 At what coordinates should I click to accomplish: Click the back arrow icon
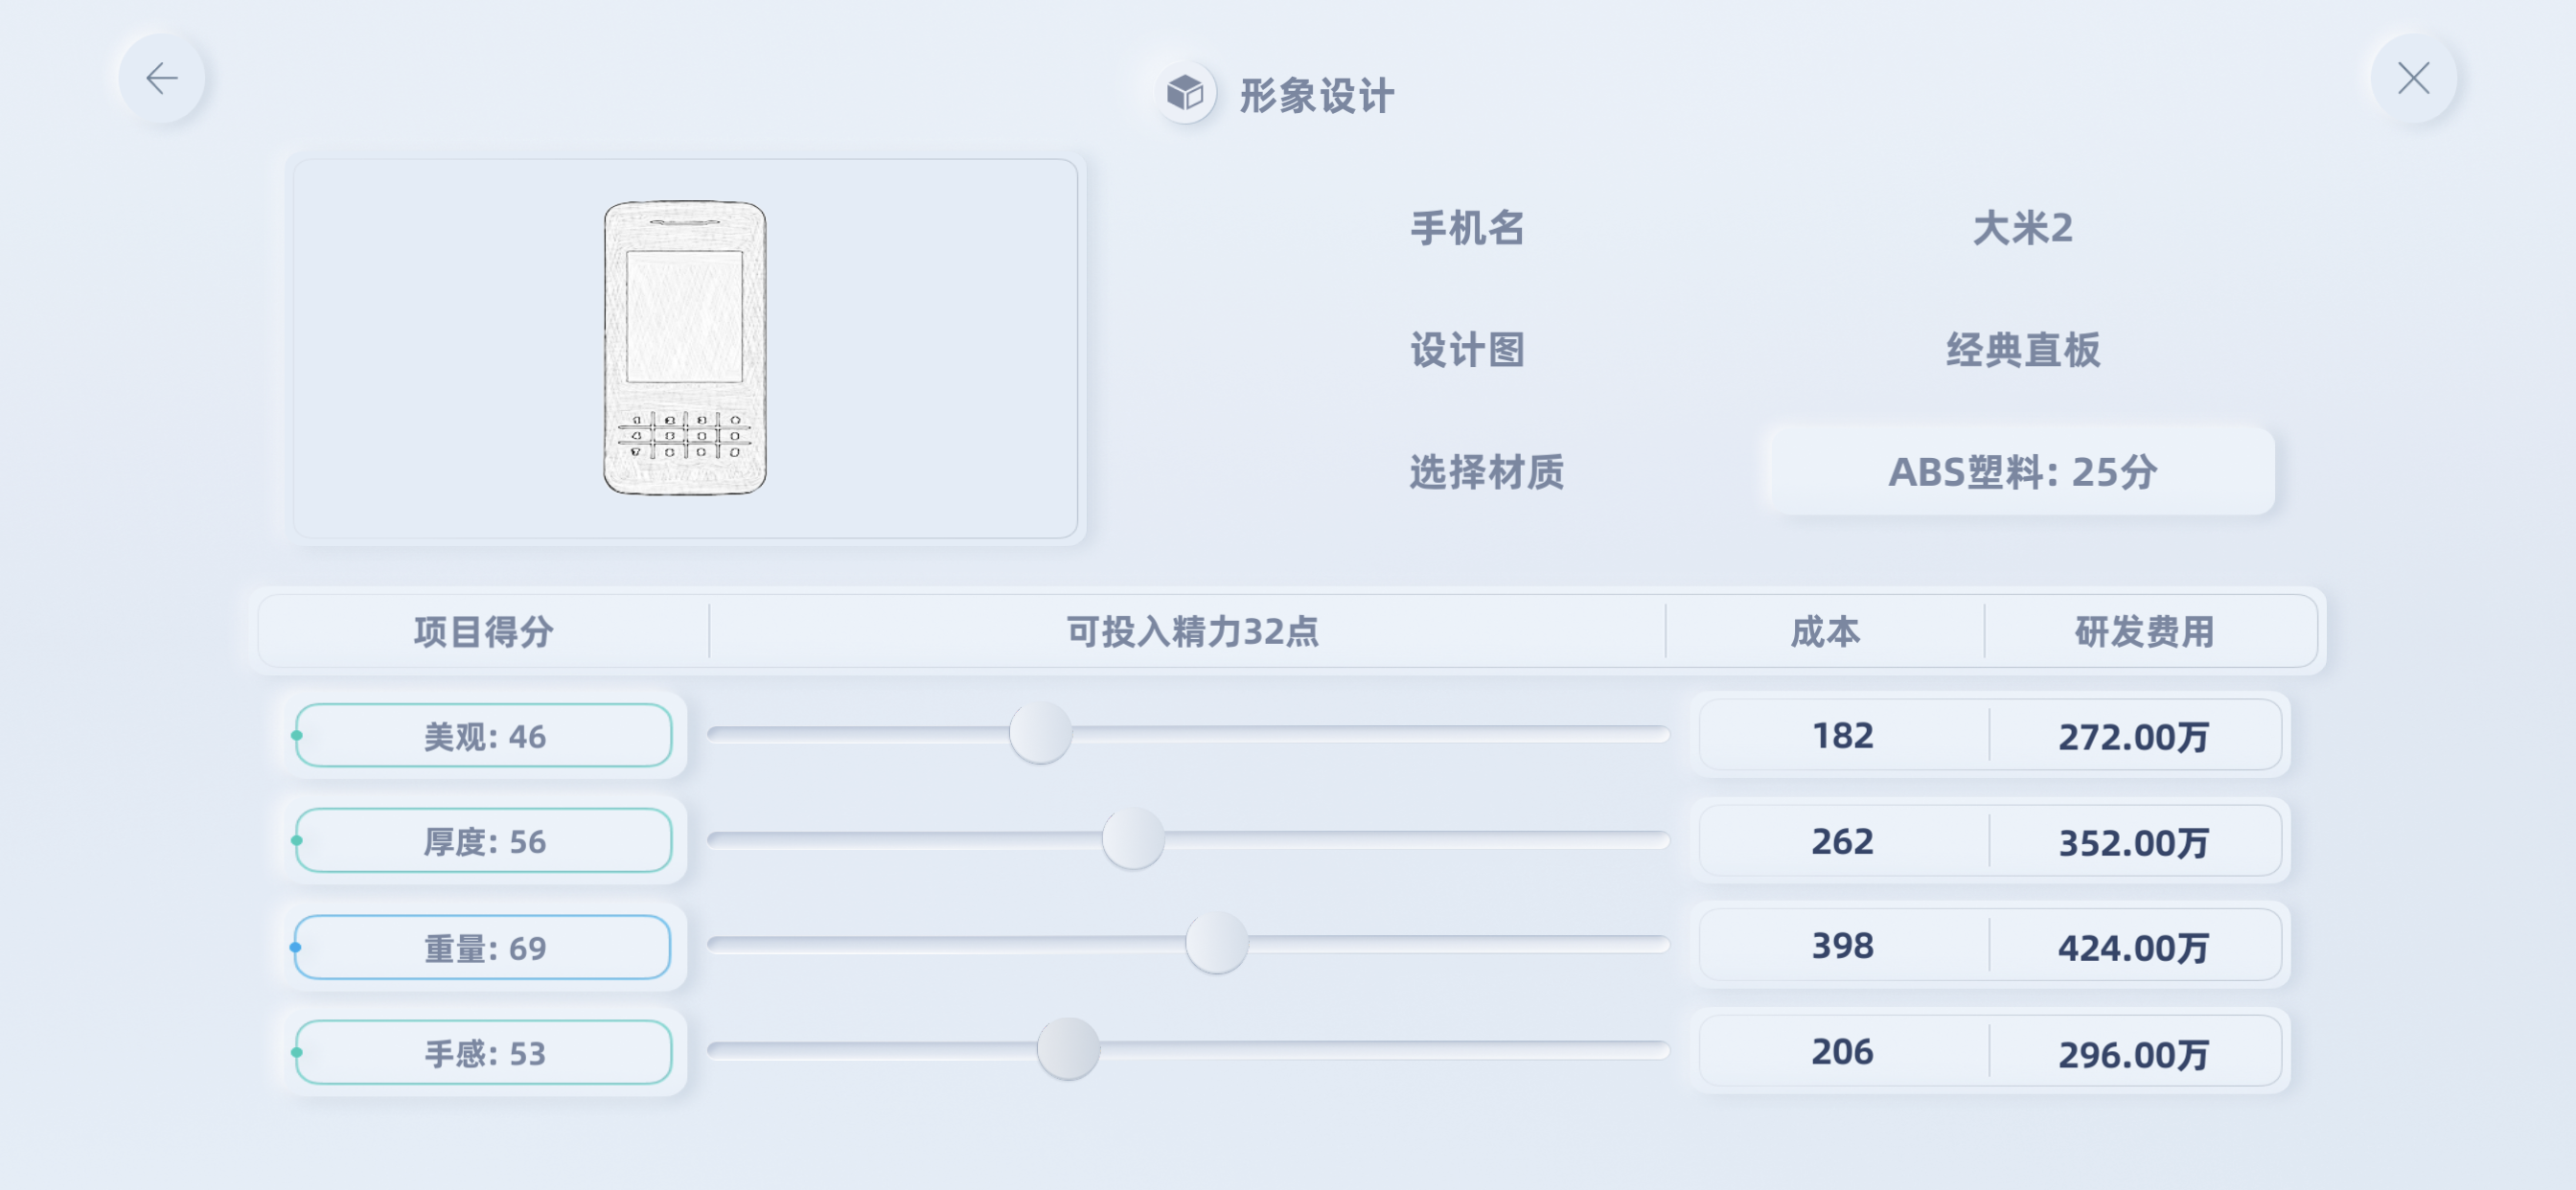click(161, 78)
